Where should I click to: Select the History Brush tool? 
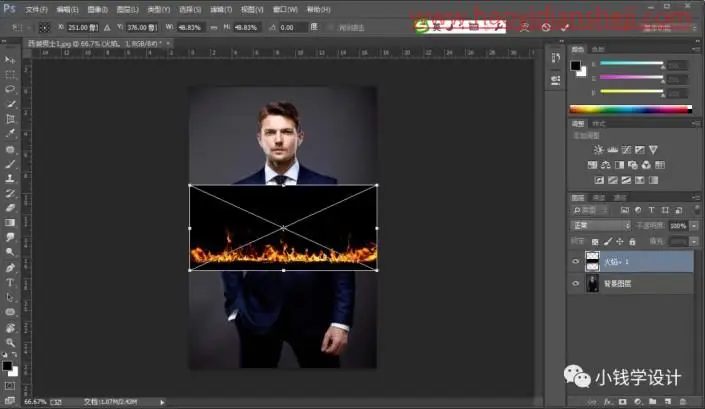(x=10, y=193)
